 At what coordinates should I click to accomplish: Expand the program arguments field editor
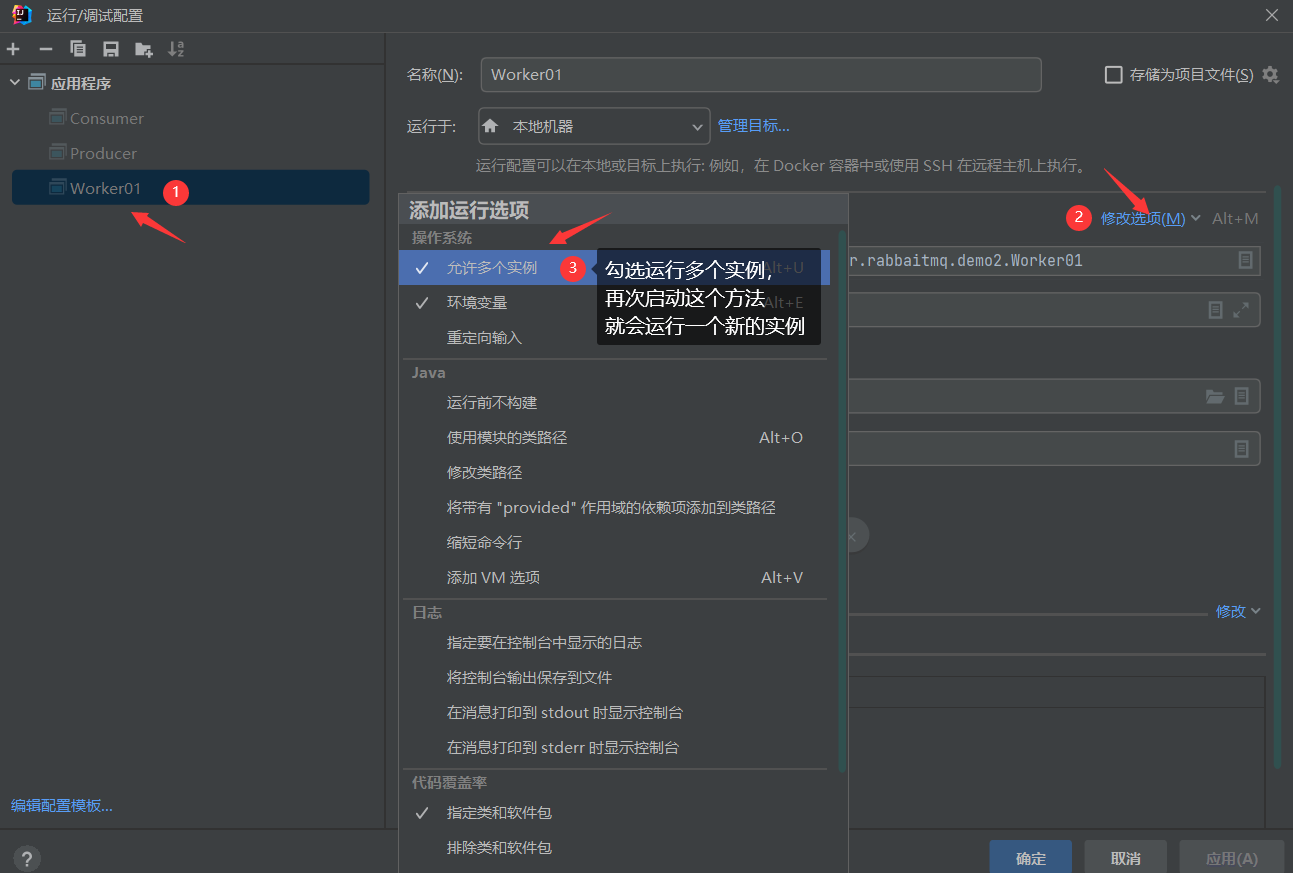point(1241,310)
